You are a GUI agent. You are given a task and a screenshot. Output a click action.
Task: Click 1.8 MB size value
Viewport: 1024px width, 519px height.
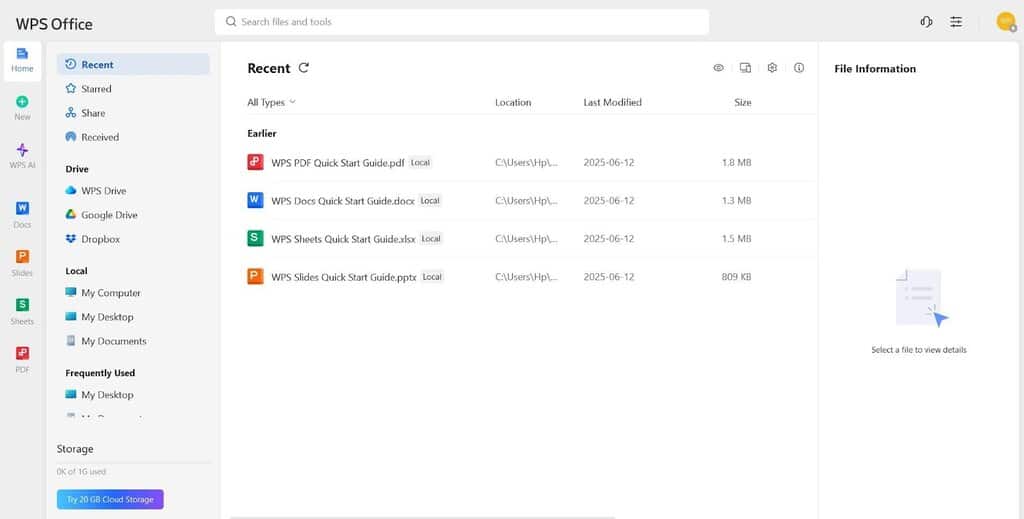click(x=736, y=163)
